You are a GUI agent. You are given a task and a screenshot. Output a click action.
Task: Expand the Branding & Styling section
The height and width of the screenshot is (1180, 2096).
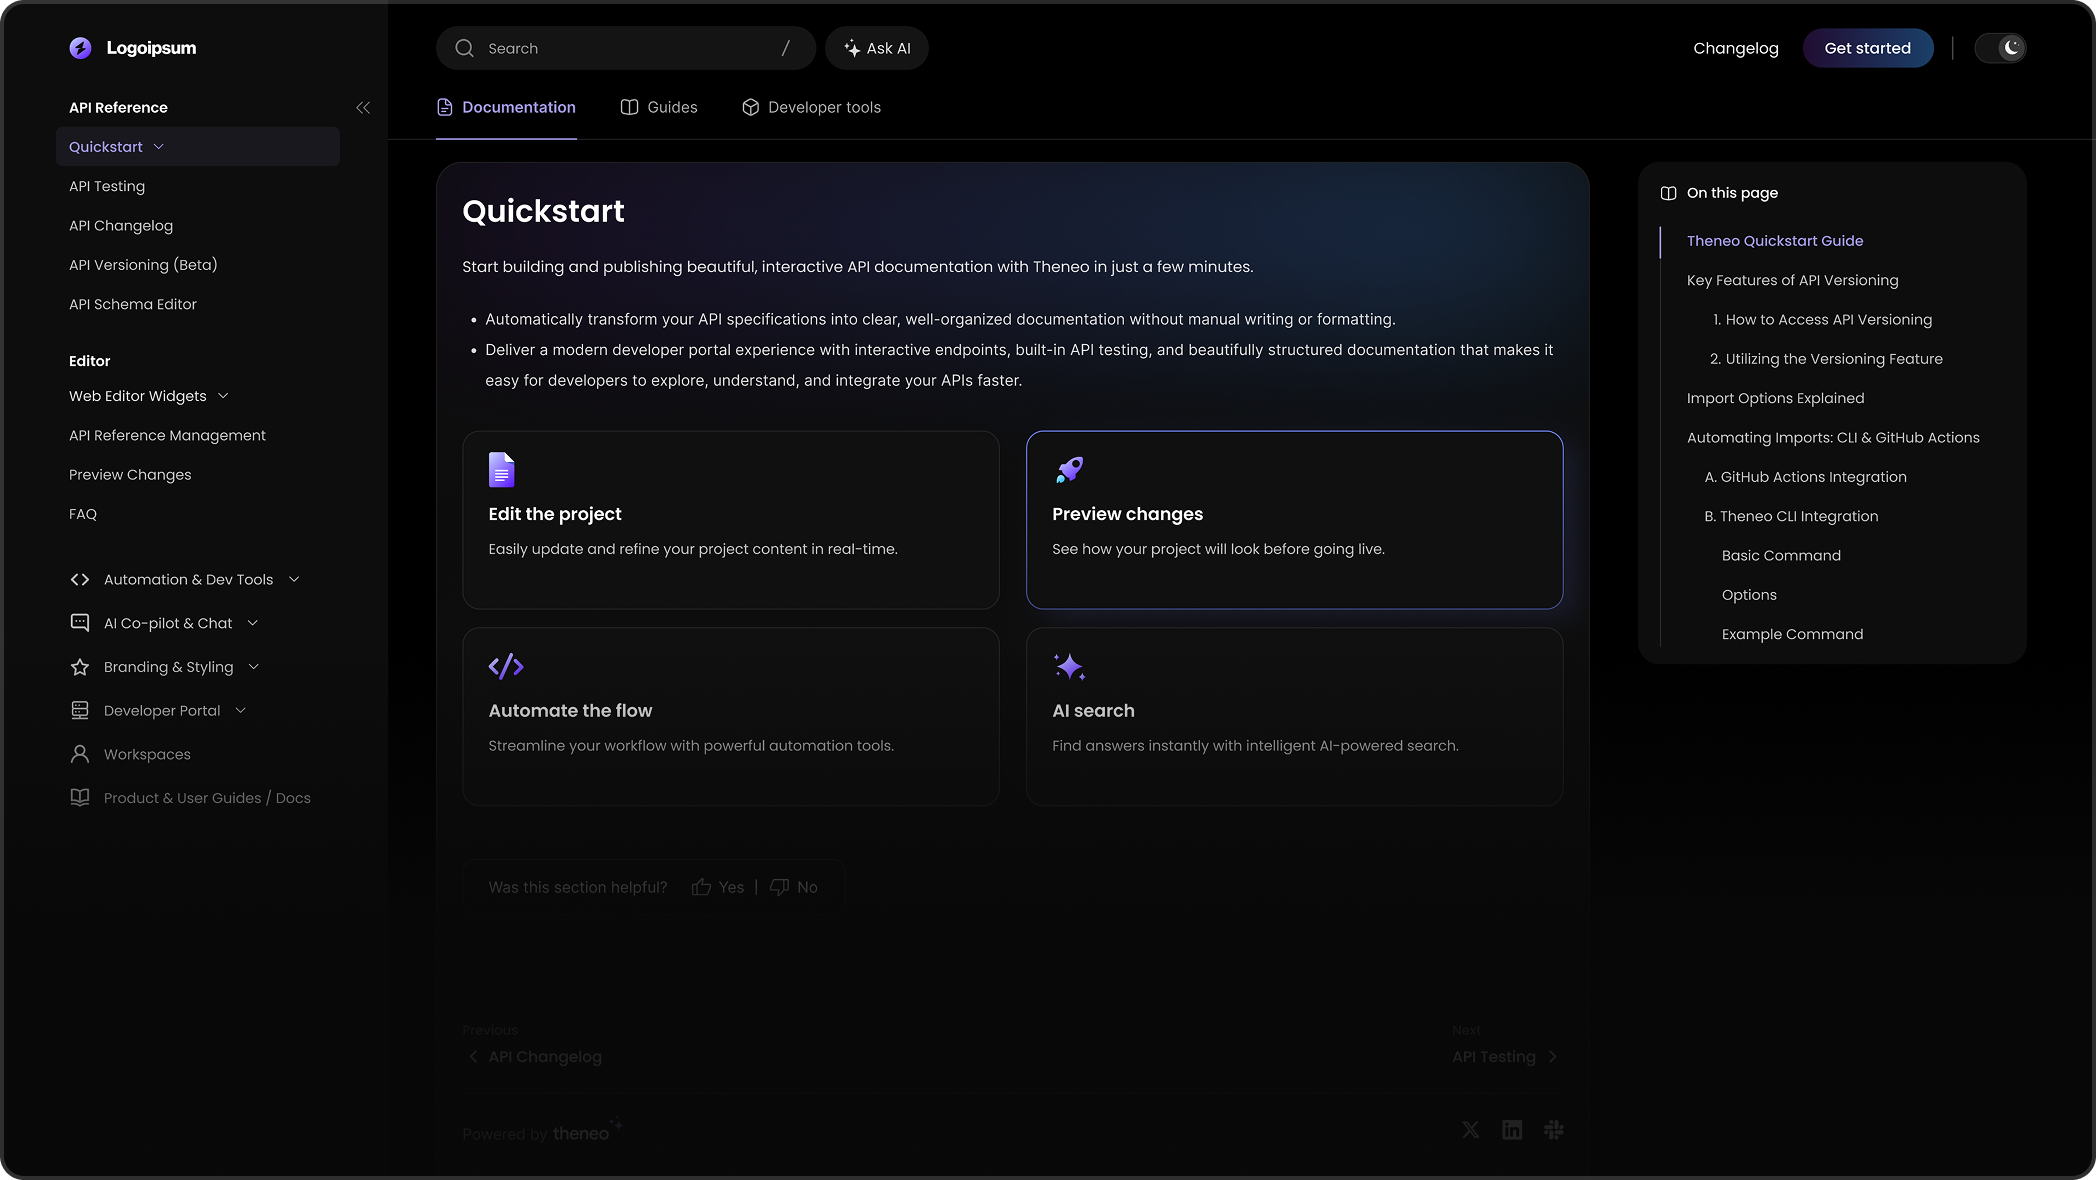pos(254,667)
